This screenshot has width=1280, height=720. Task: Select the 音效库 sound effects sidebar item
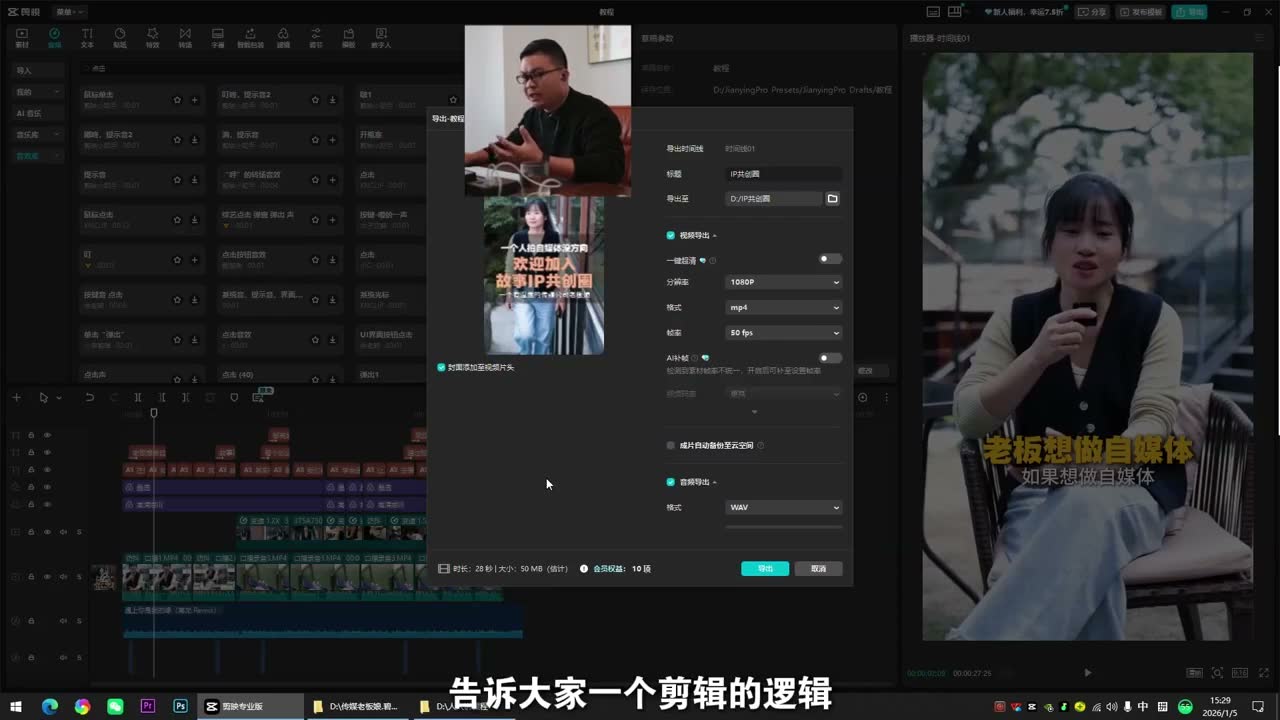point(39,155)
